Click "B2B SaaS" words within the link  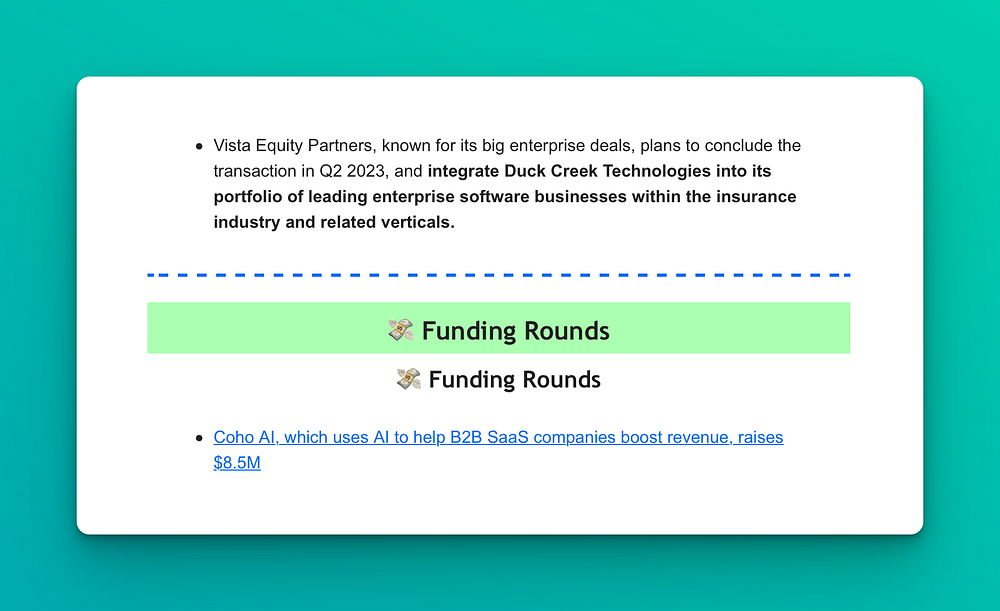489,438
